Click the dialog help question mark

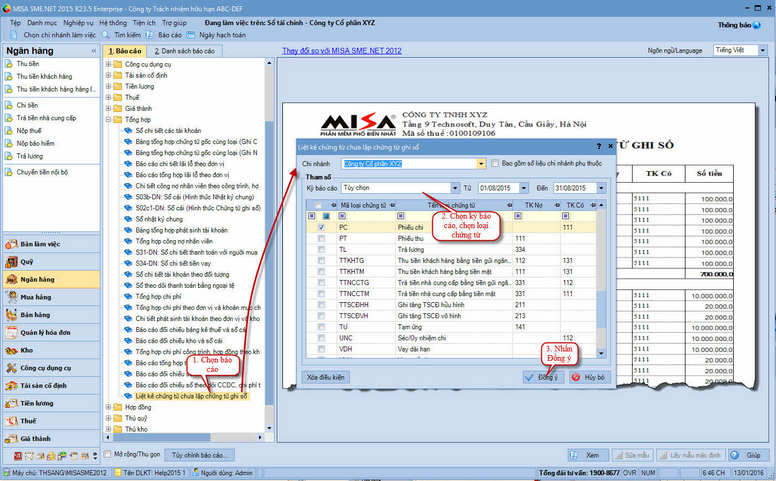point(599,146)
